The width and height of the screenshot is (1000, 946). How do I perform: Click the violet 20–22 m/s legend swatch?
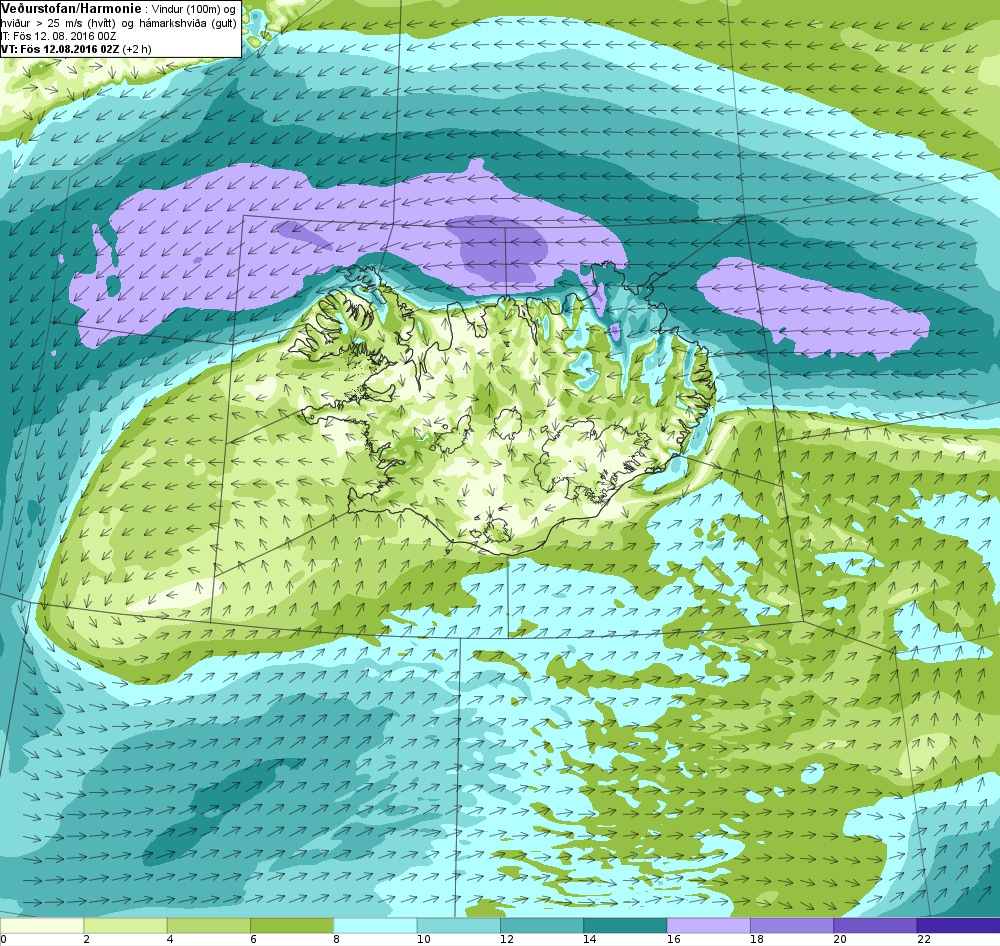(x=875, y=924)
